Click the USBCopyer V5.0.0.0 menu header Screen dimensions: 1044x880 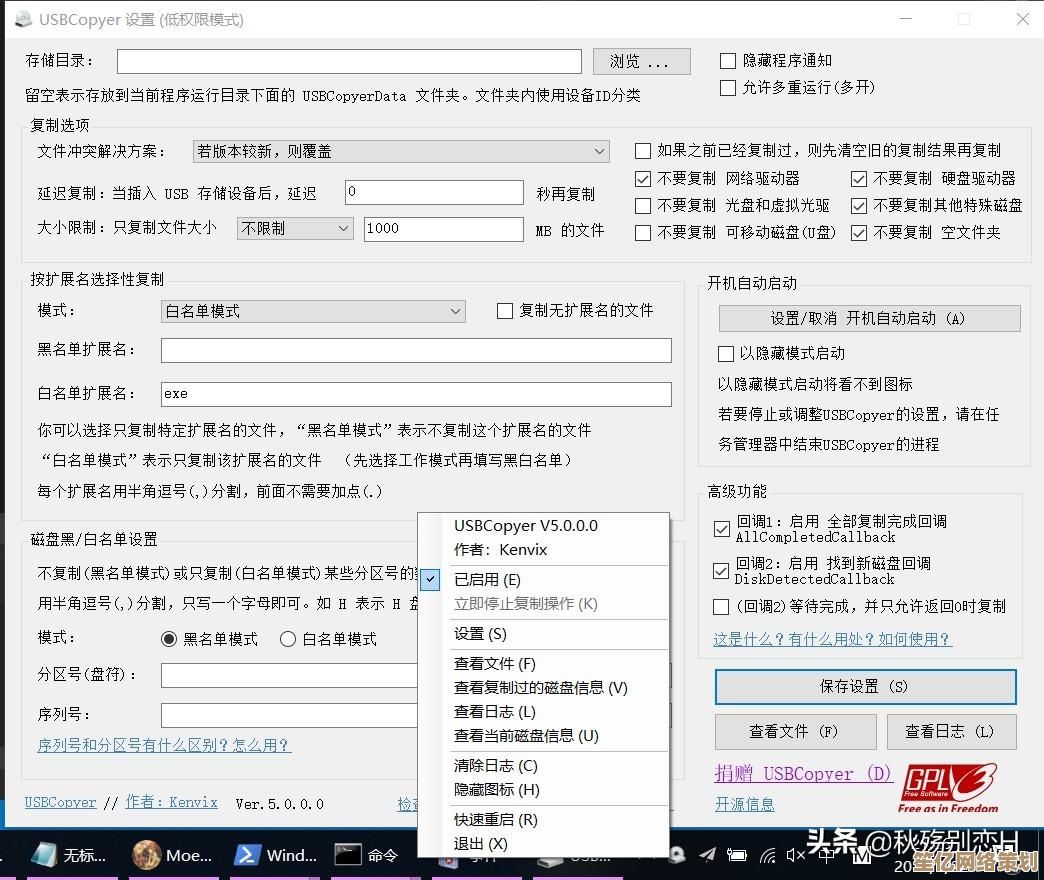(526, 526)
